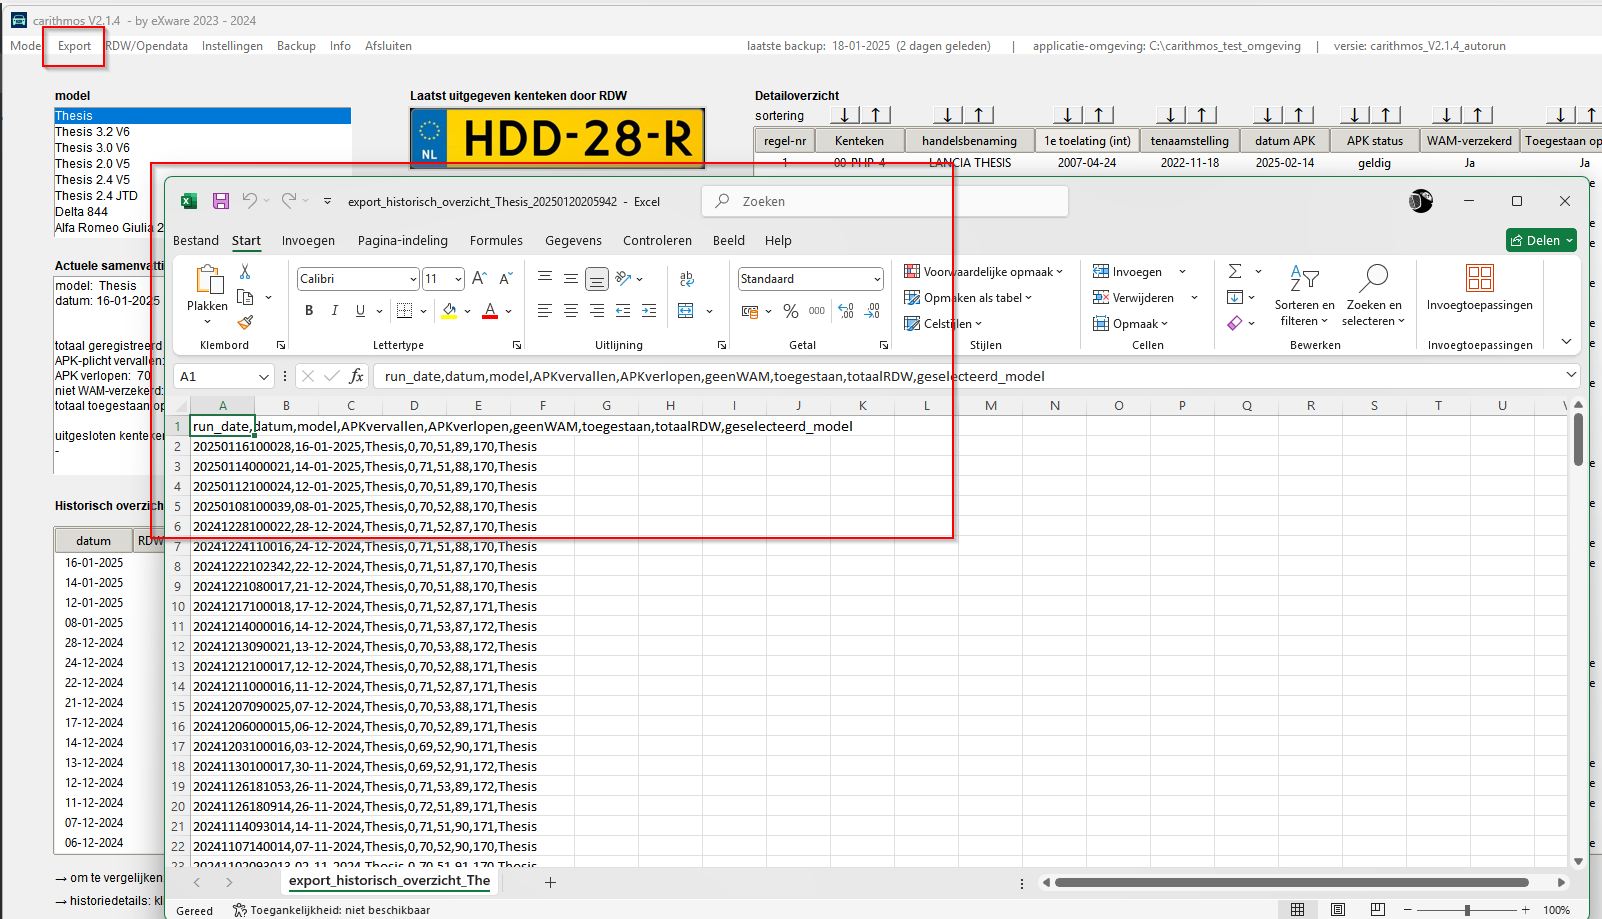Open the Export menu in carithmos

coord(74,46)
